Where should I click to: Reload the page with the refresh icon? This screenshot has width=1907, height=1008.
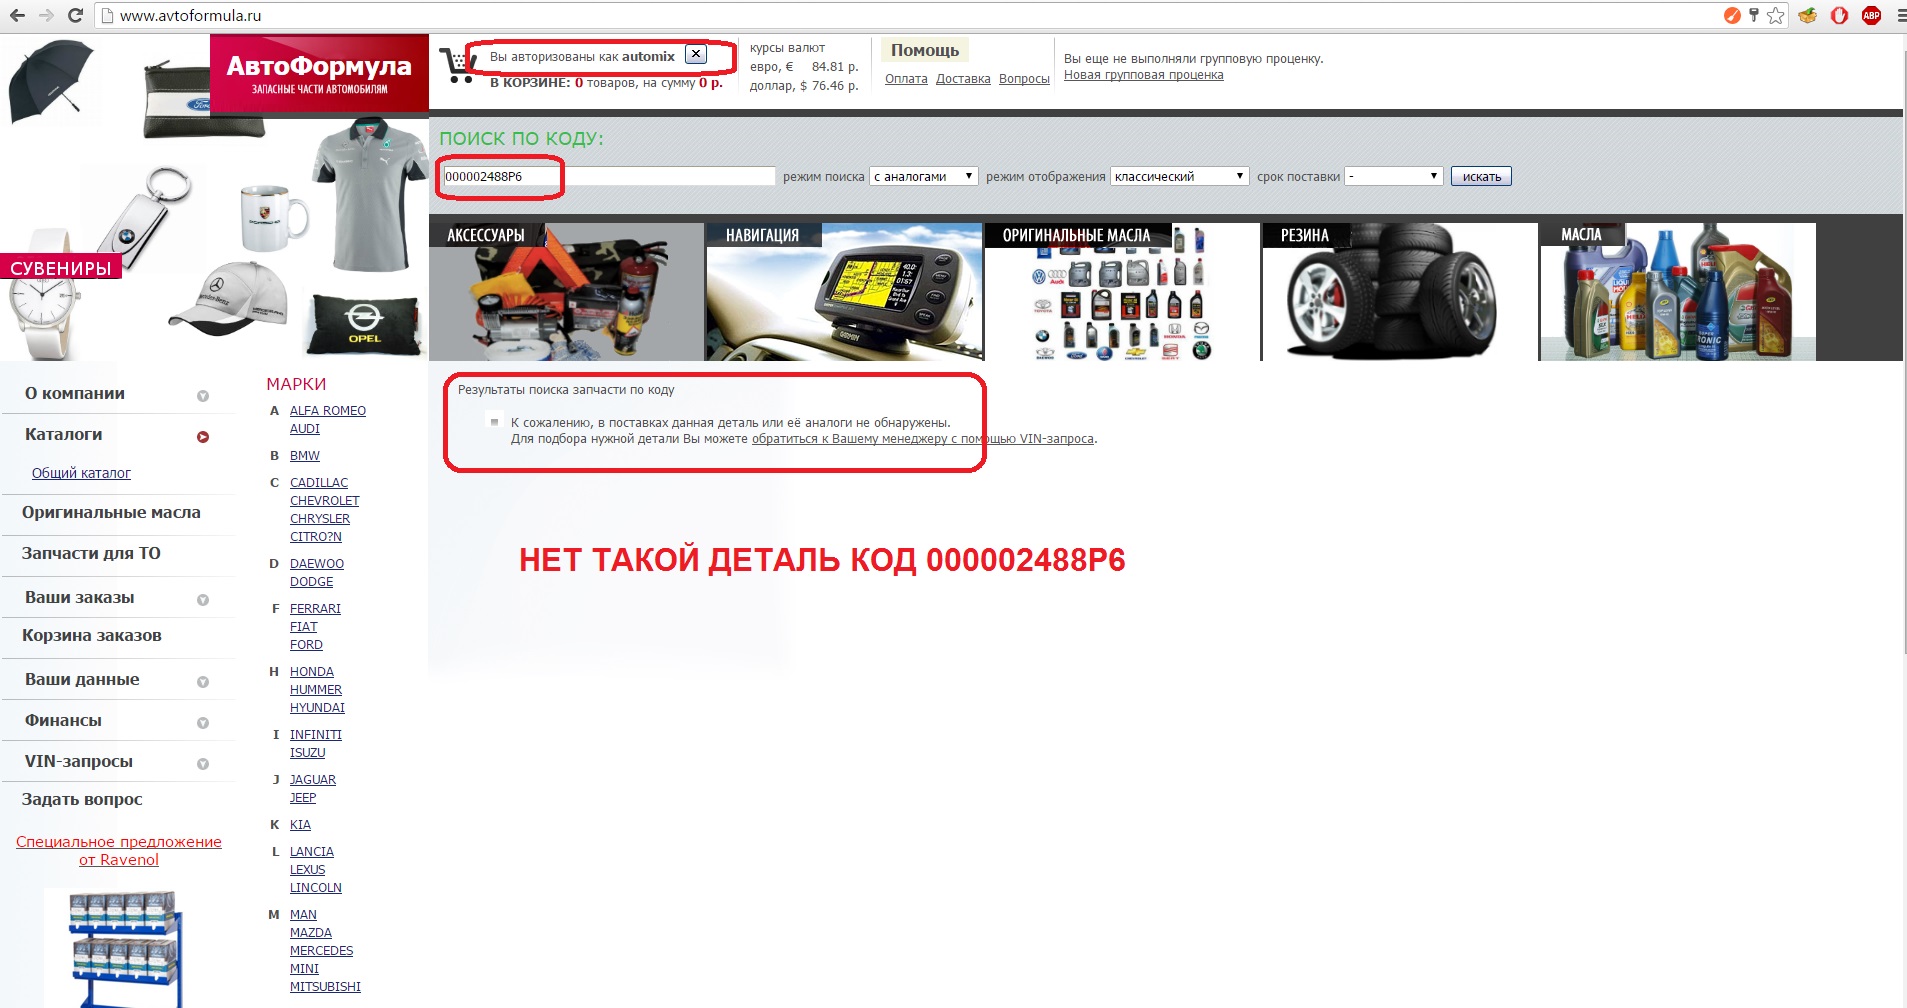(x=75, y=15)
